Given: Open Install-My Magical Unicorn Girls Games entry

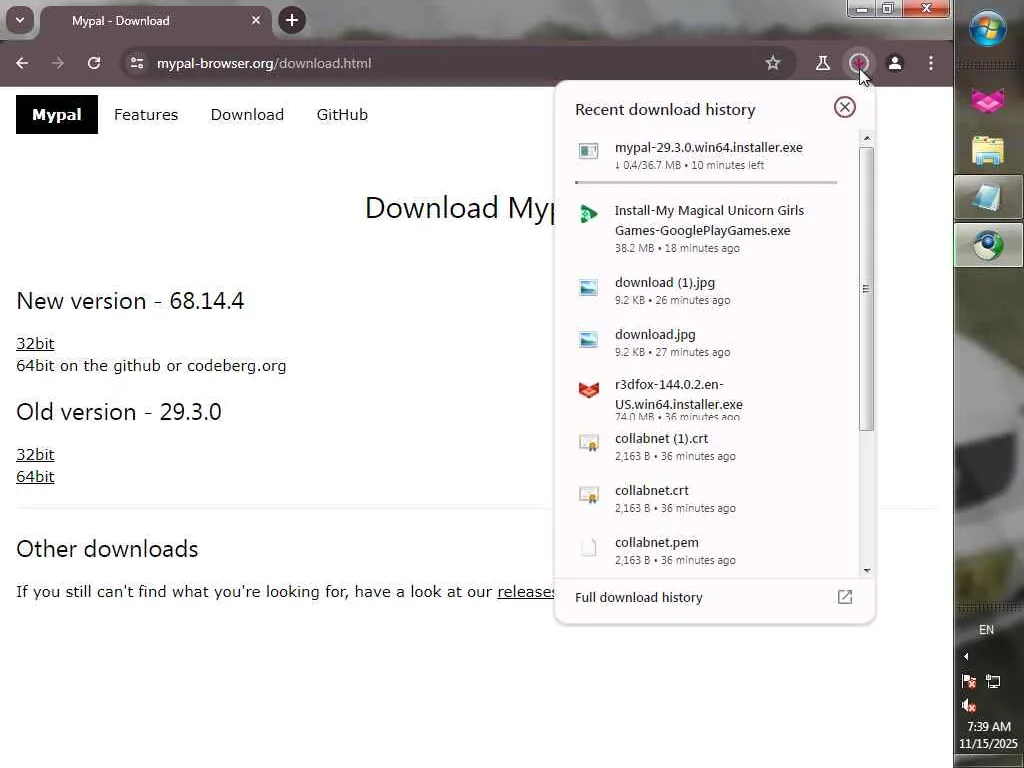Looking at the screenshot, I should (x=707, y=229).
